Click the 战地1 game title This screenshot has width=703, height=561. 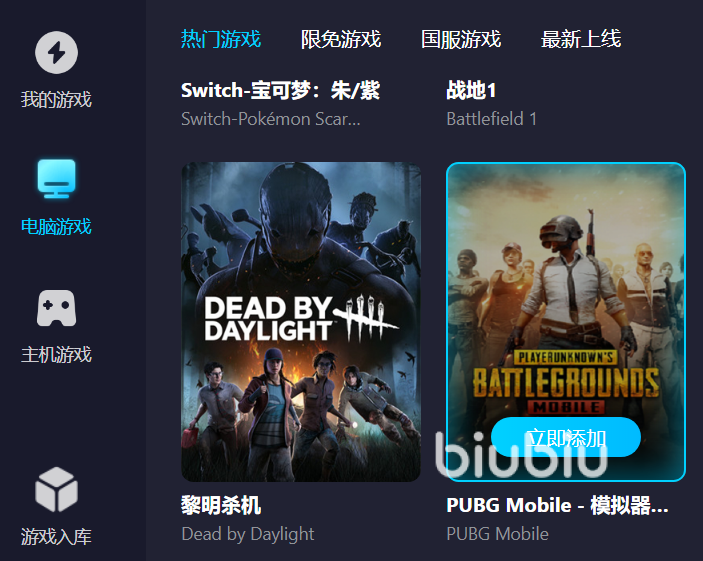471,90
